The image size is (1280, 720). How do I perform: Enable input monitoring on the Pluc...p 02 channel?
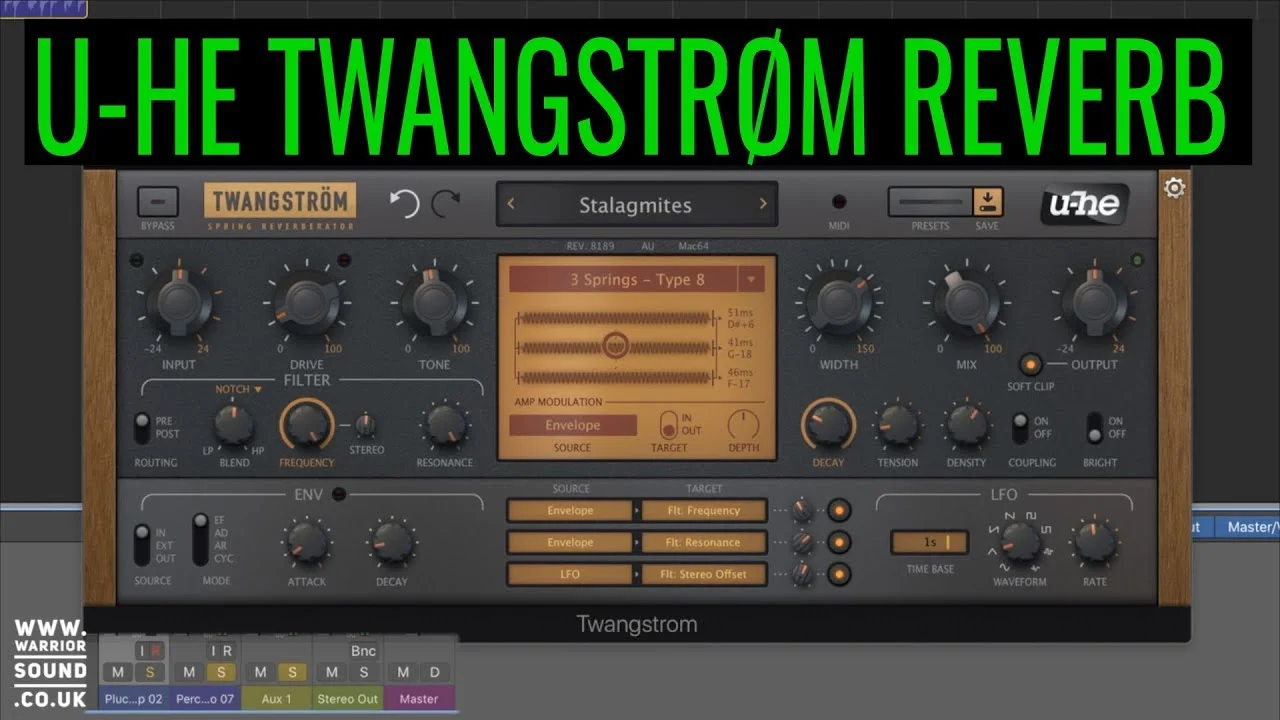click(x=142, y=650)
